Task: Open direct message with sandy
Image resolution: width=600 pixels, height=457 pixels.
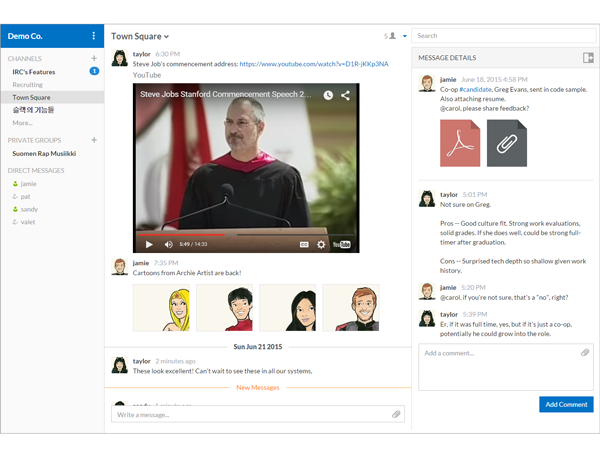Action: coord(29,209)
